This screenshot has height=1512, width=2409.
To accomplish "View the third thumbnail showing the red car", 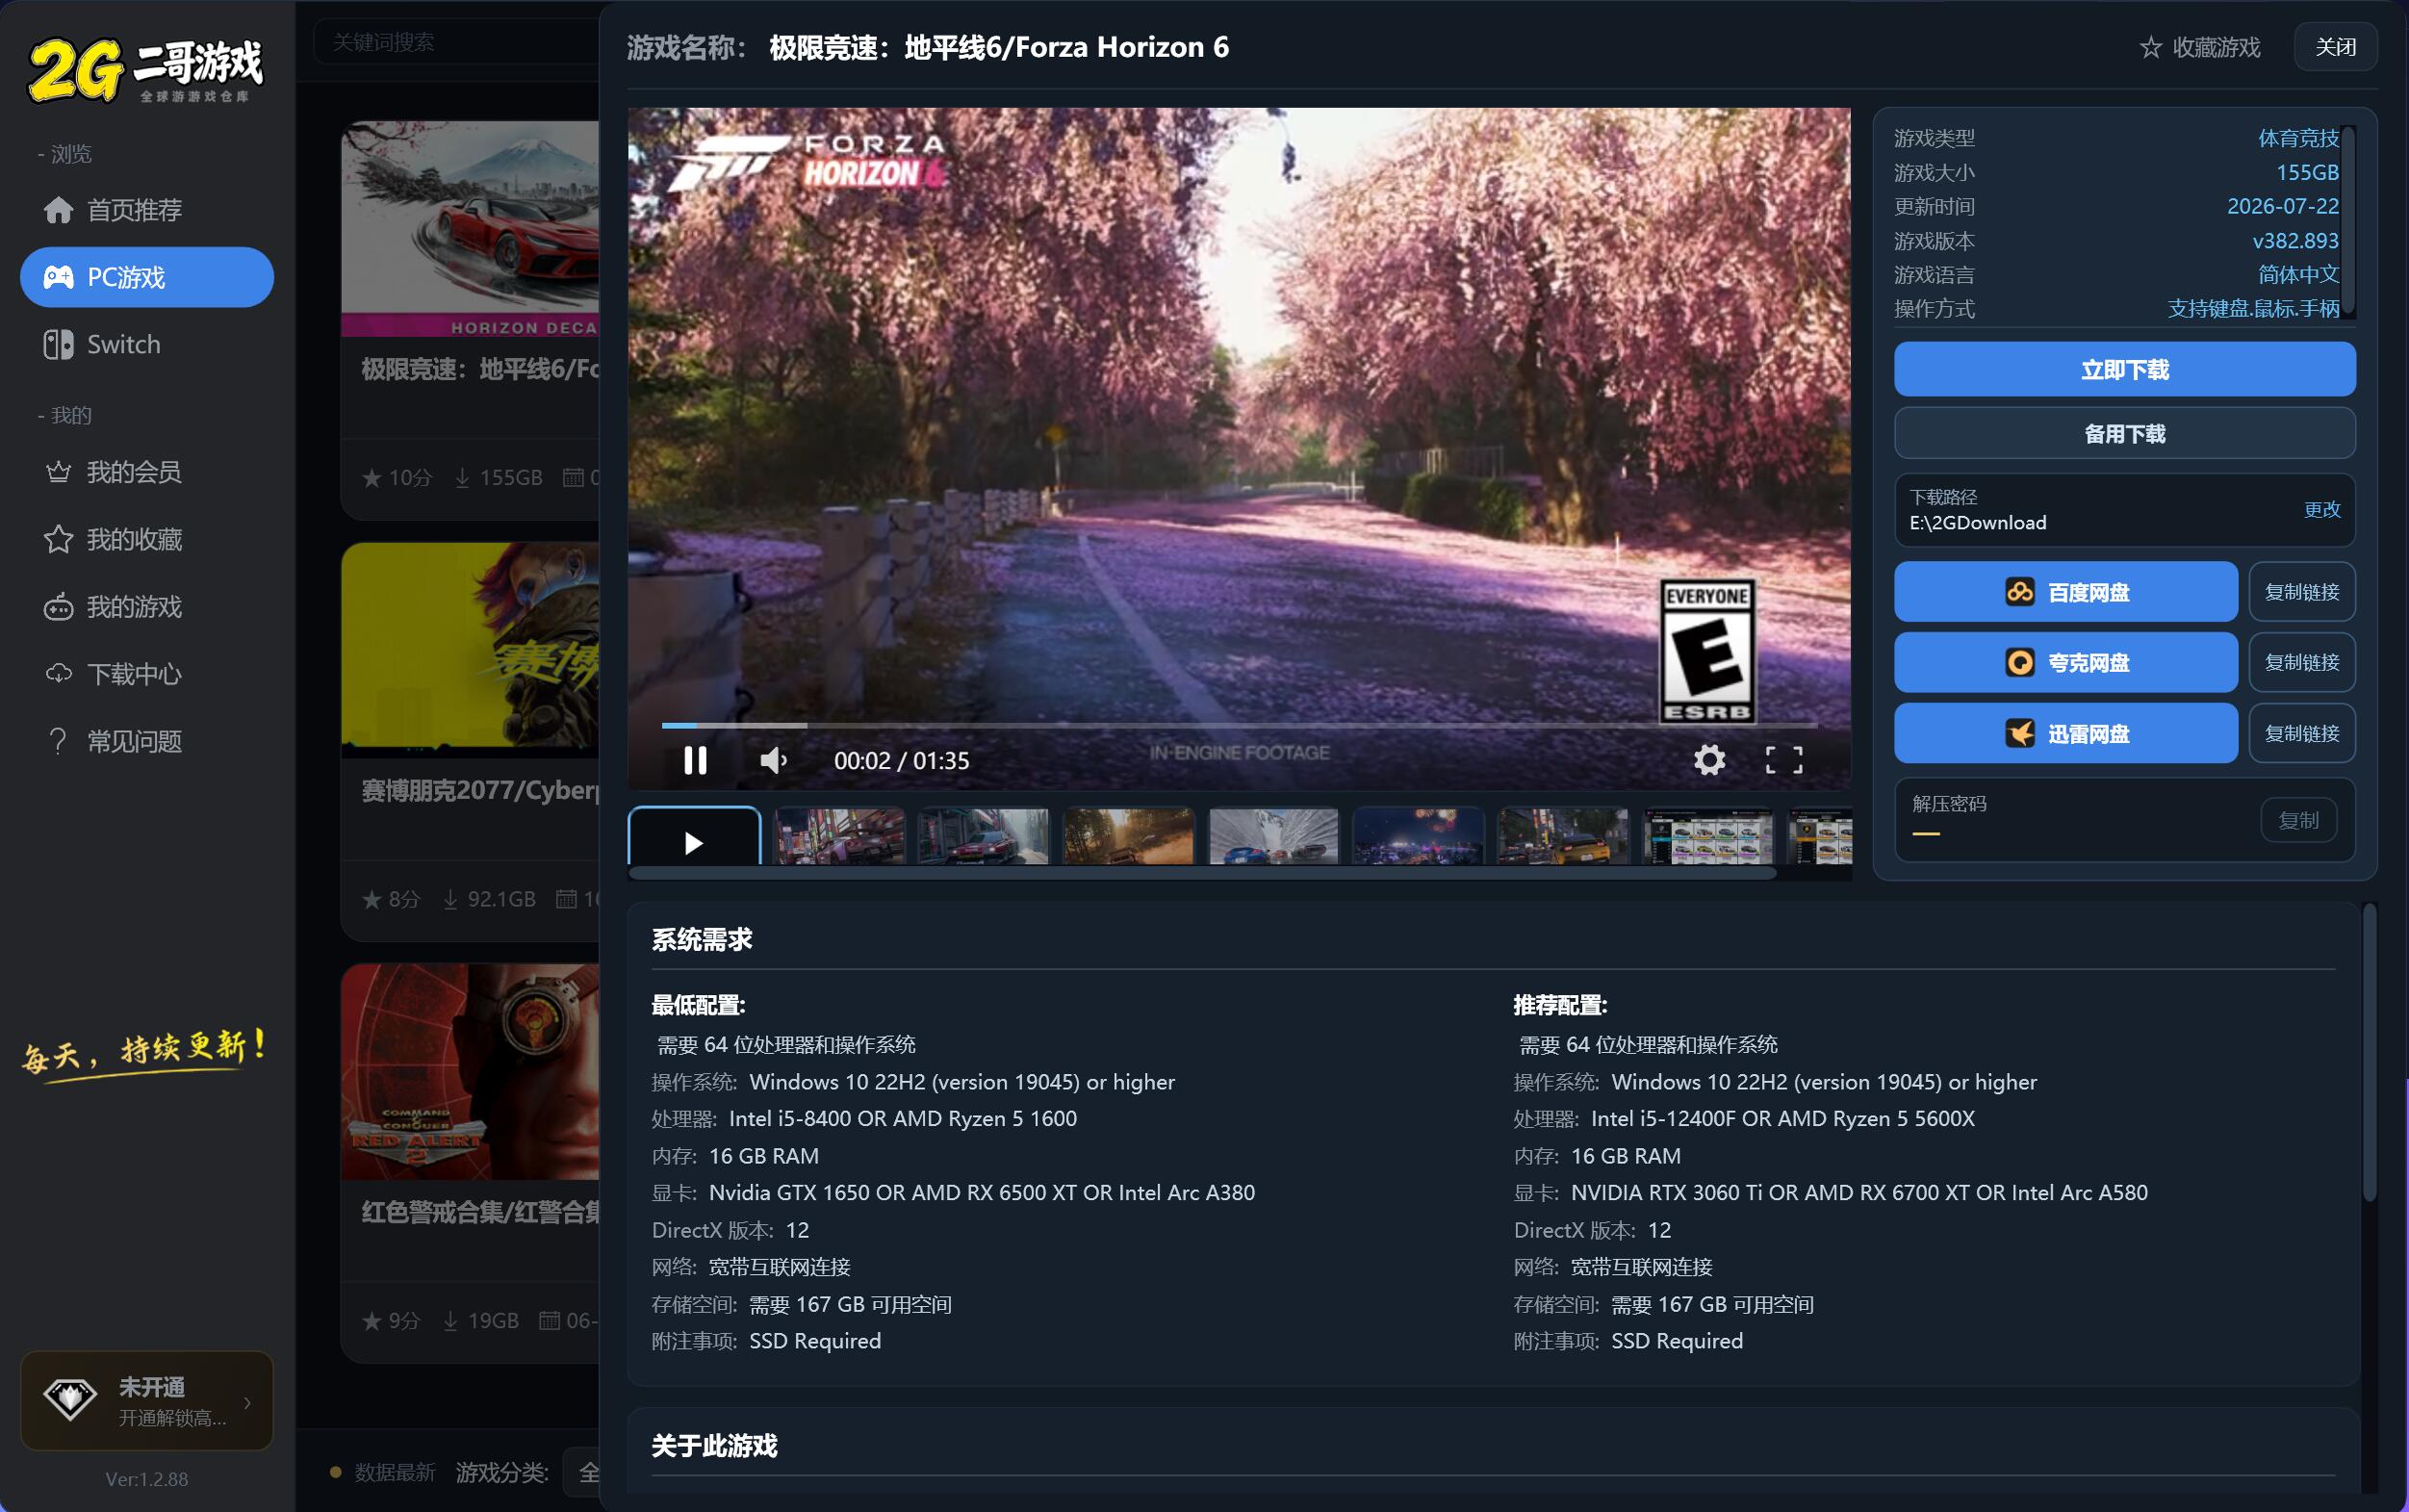I will [983, 836].
